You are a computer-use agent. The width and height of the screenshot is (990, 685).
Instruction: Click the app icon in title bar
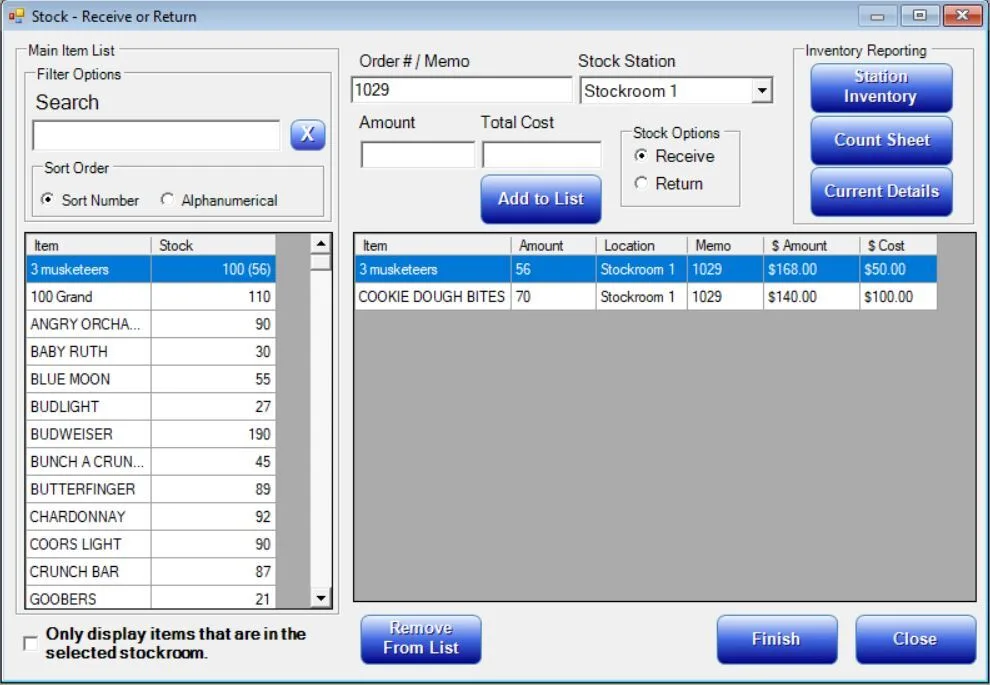16,16
